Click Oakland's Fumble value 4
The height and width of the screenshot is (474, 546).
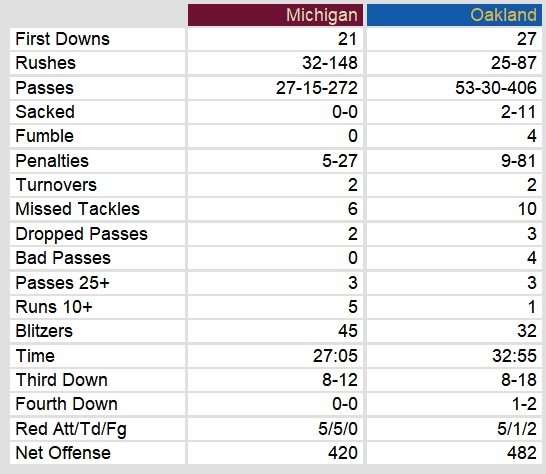(x=532, y=136)
